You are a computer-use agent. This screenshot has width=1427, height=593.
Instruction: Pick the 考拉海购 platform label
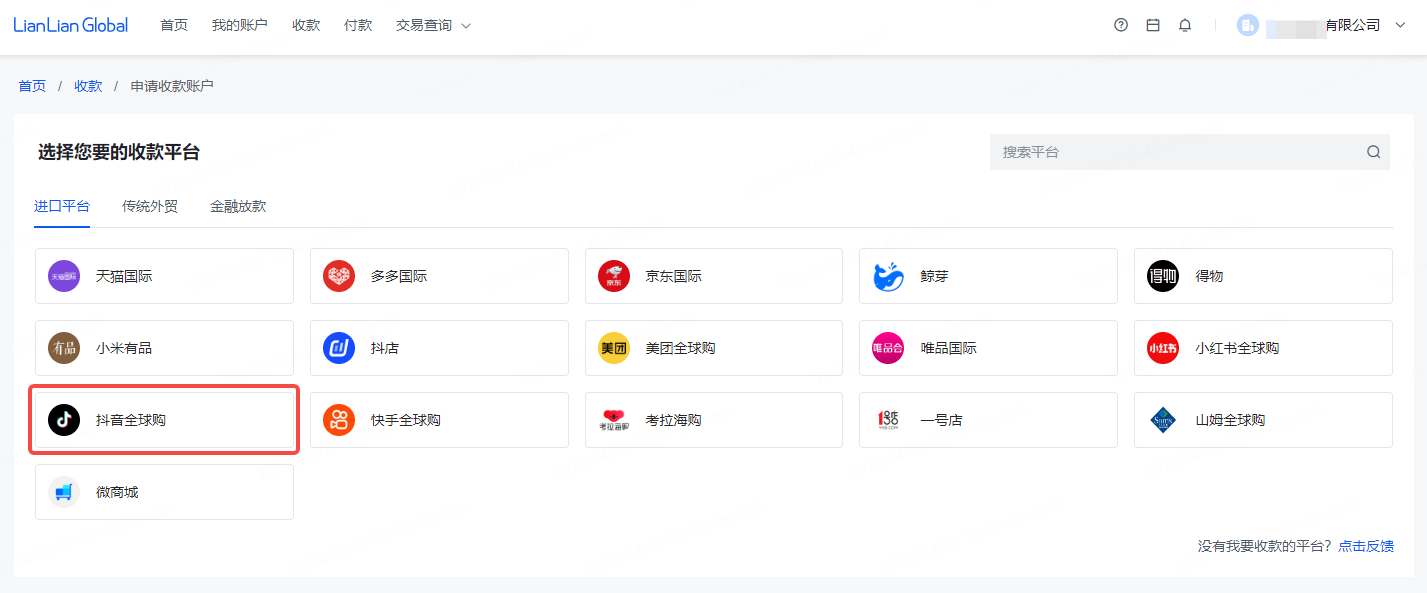coord(674,420)
